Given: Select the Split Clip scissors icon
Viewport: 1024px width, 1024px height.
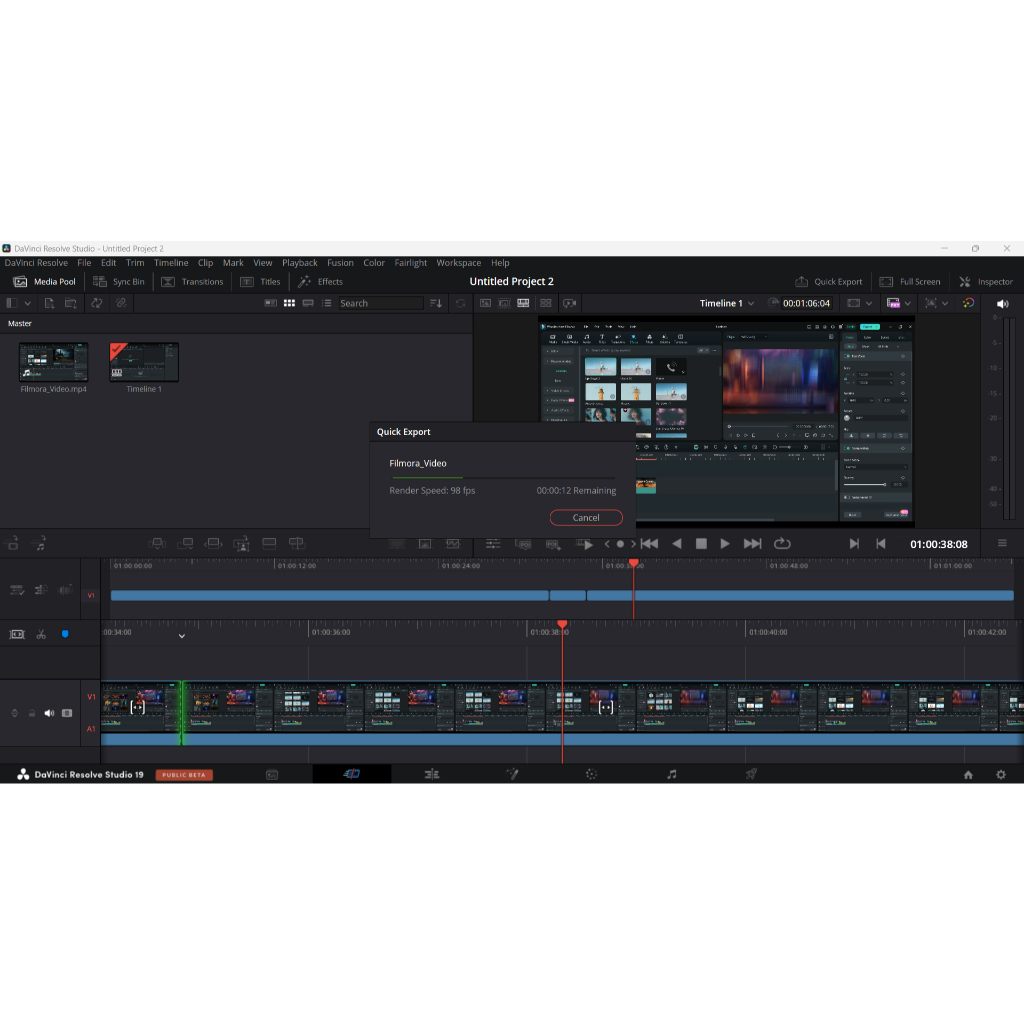Looking at the screenshot, I should [41, 634].
